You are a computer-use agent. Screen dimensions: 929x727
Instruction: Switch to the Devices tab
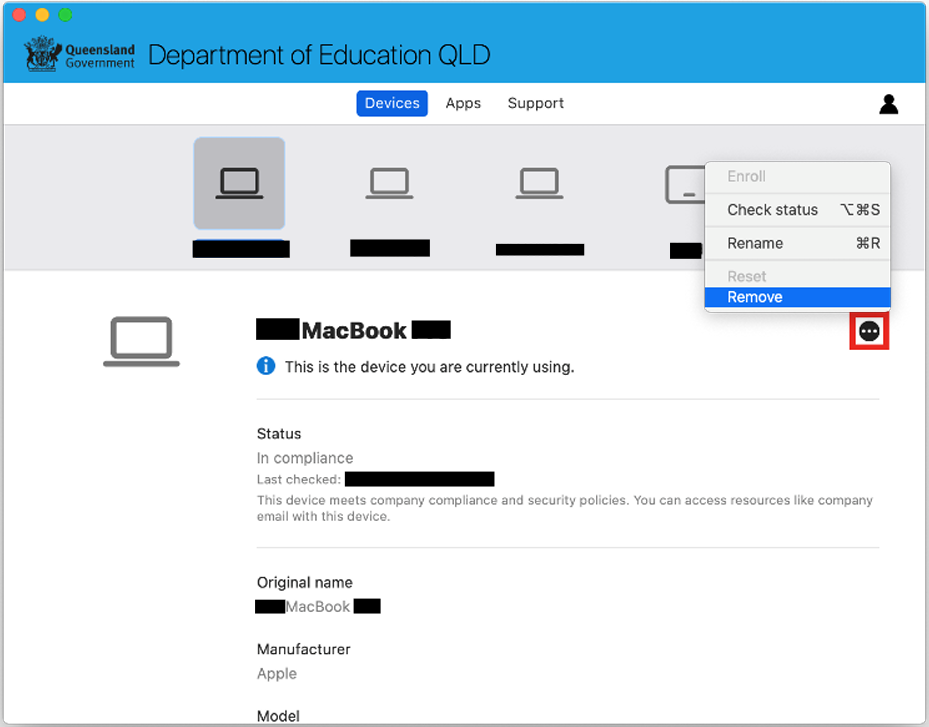pyautogui.click(x=392, y=103)
